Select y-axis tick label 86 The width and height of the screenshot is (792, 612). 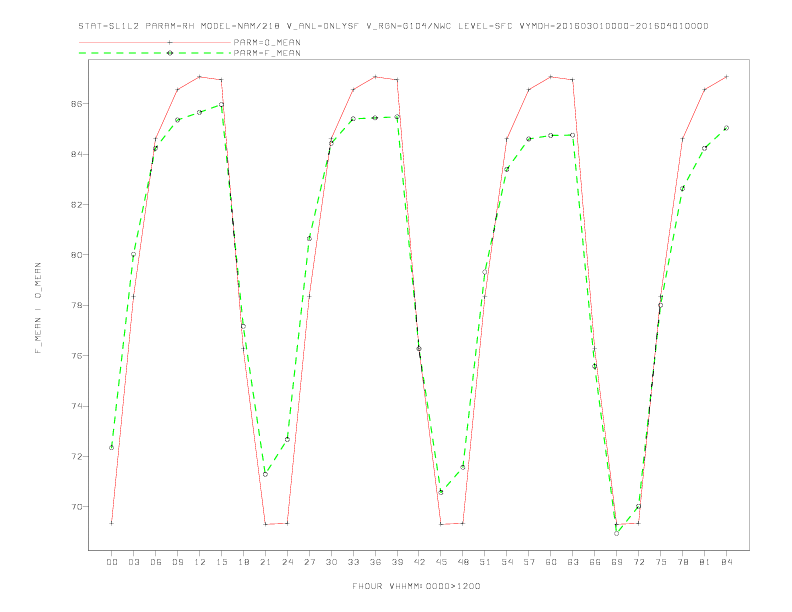(77, 104)
